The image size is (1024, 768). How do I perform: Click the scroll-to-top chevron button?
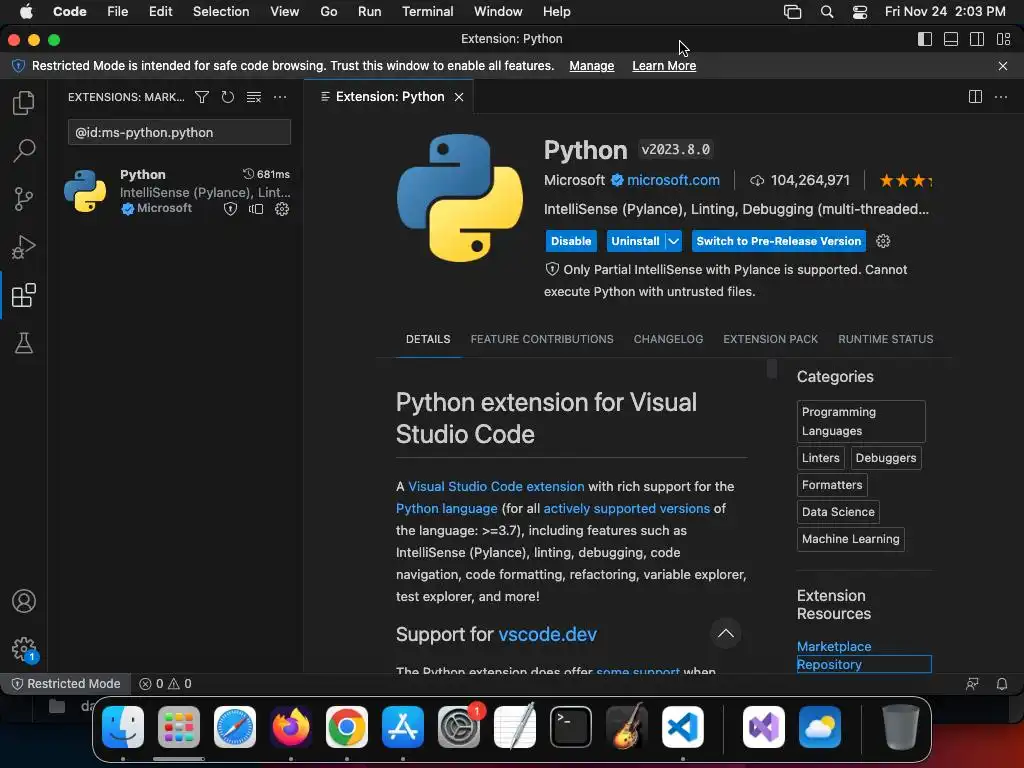click(726, 633)
